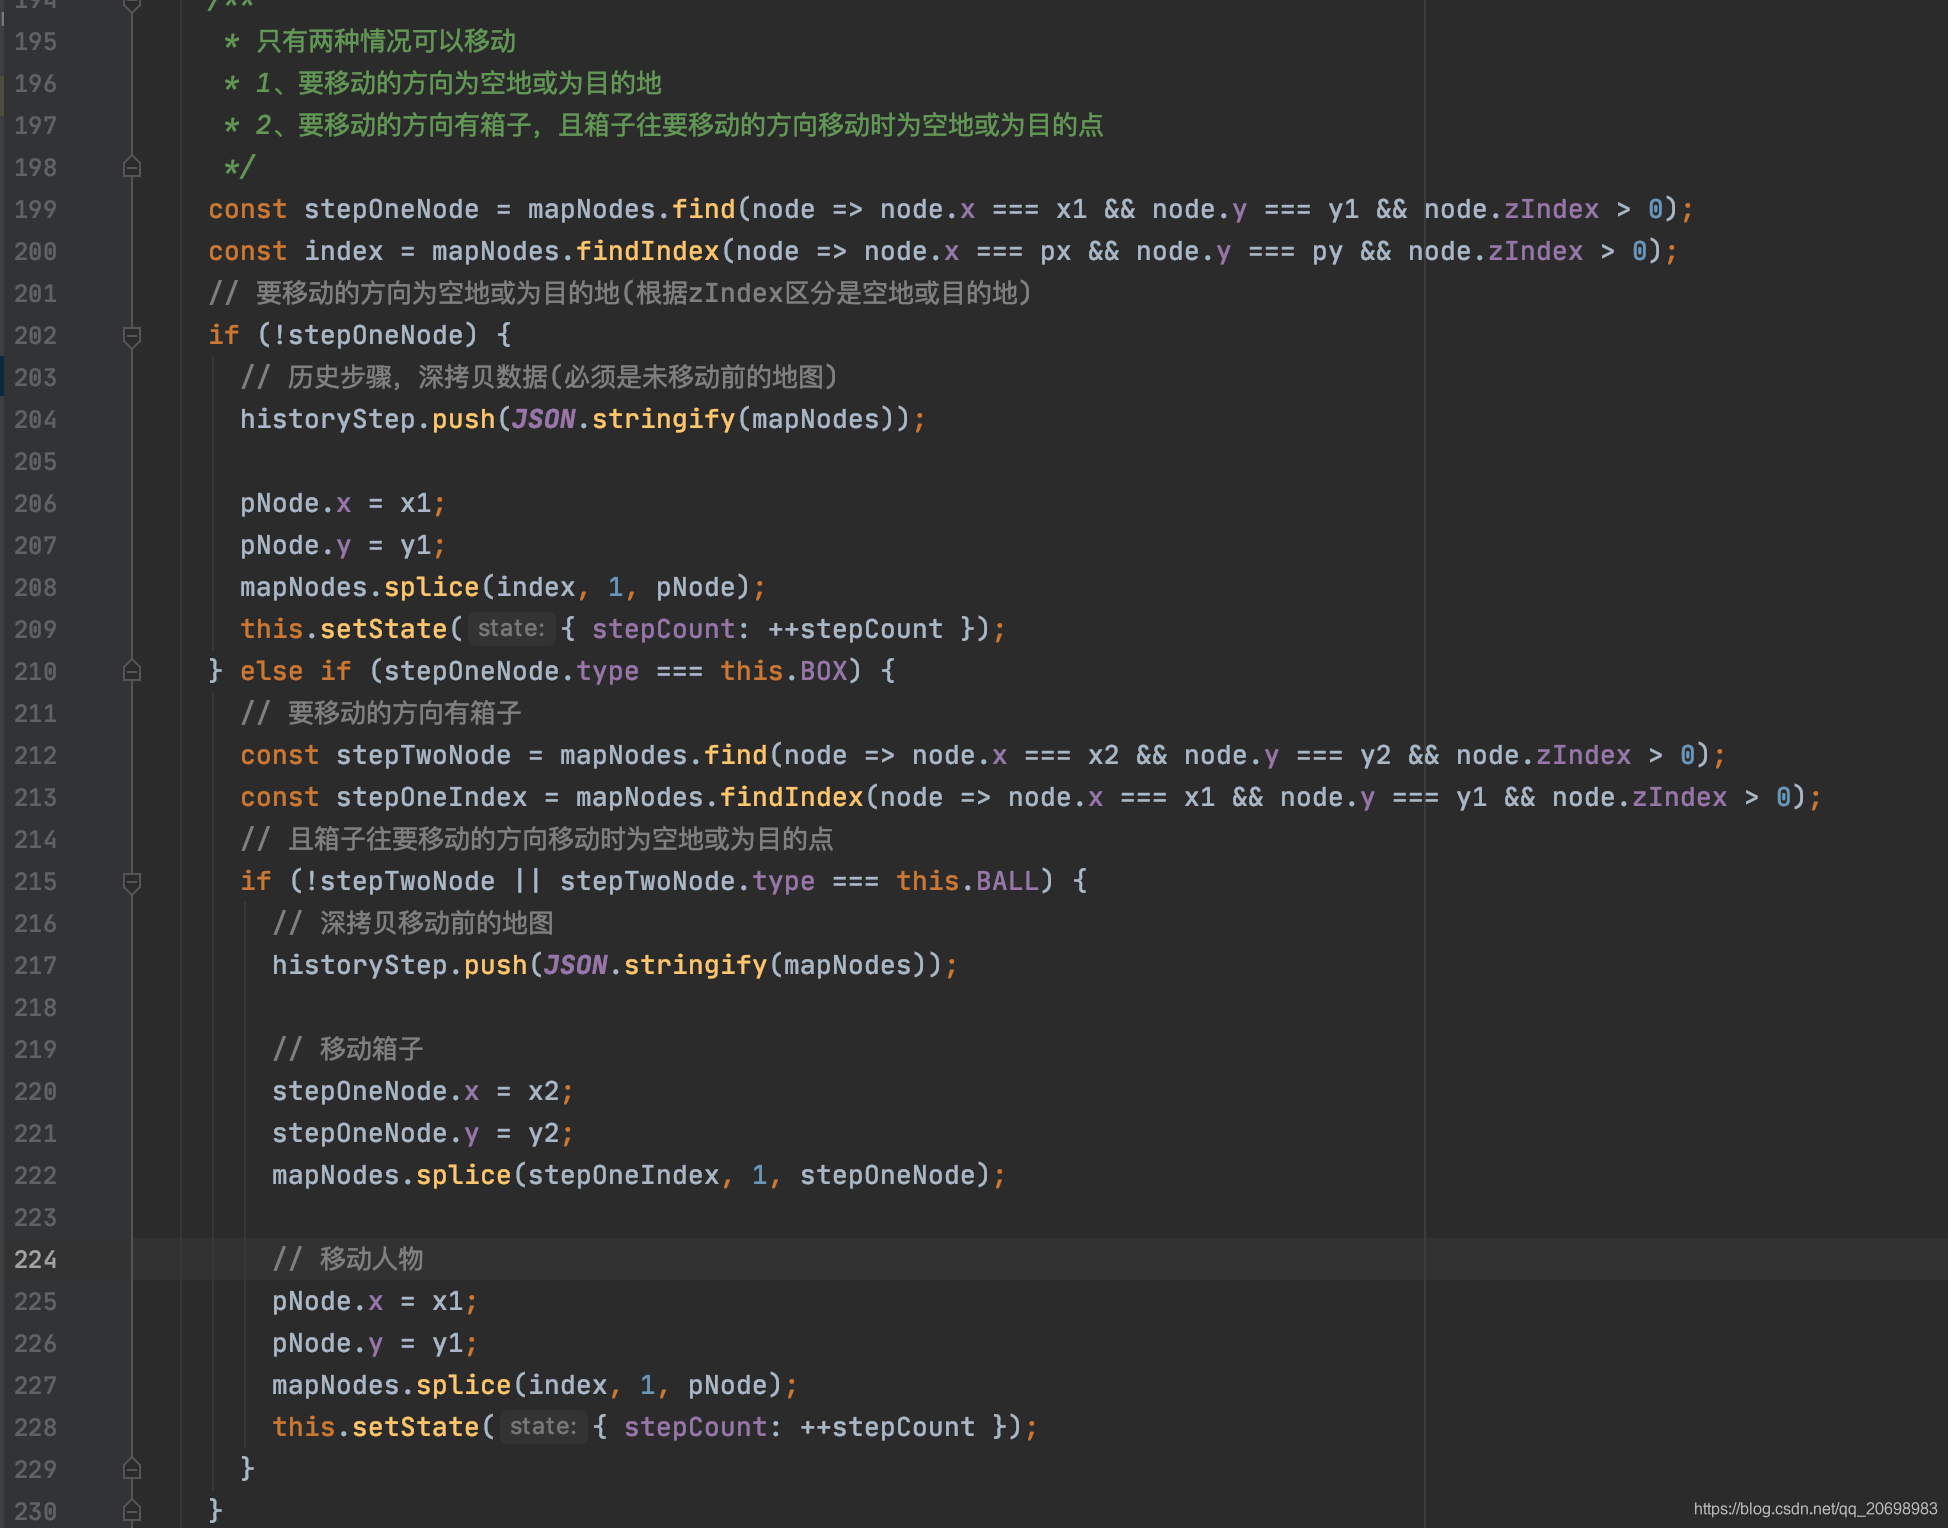Collapse the if block fold marker at line 202
1948x1528 pixels.
pos(131,335)
